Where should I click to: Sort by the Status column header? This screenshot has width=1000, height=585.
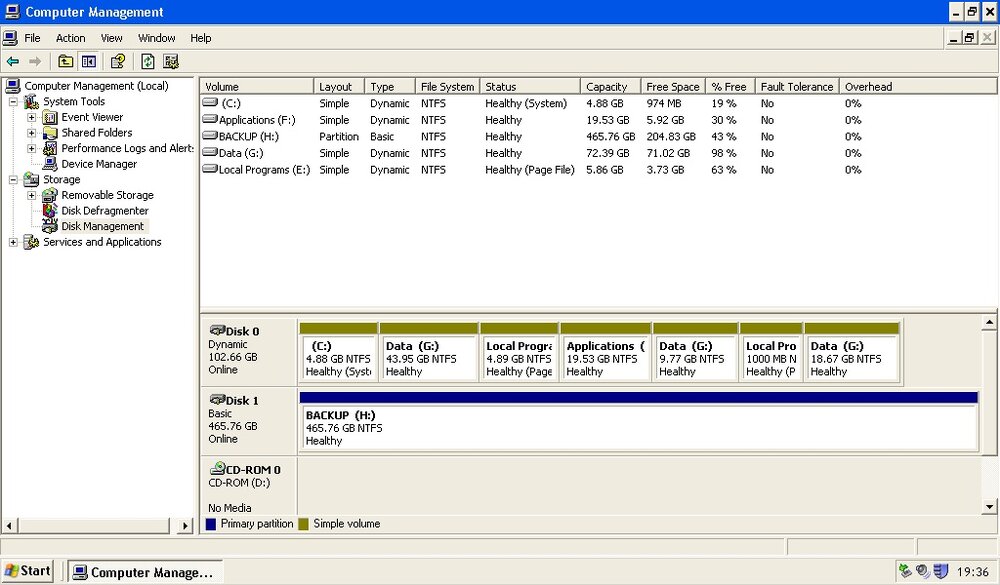click(530, 86)
